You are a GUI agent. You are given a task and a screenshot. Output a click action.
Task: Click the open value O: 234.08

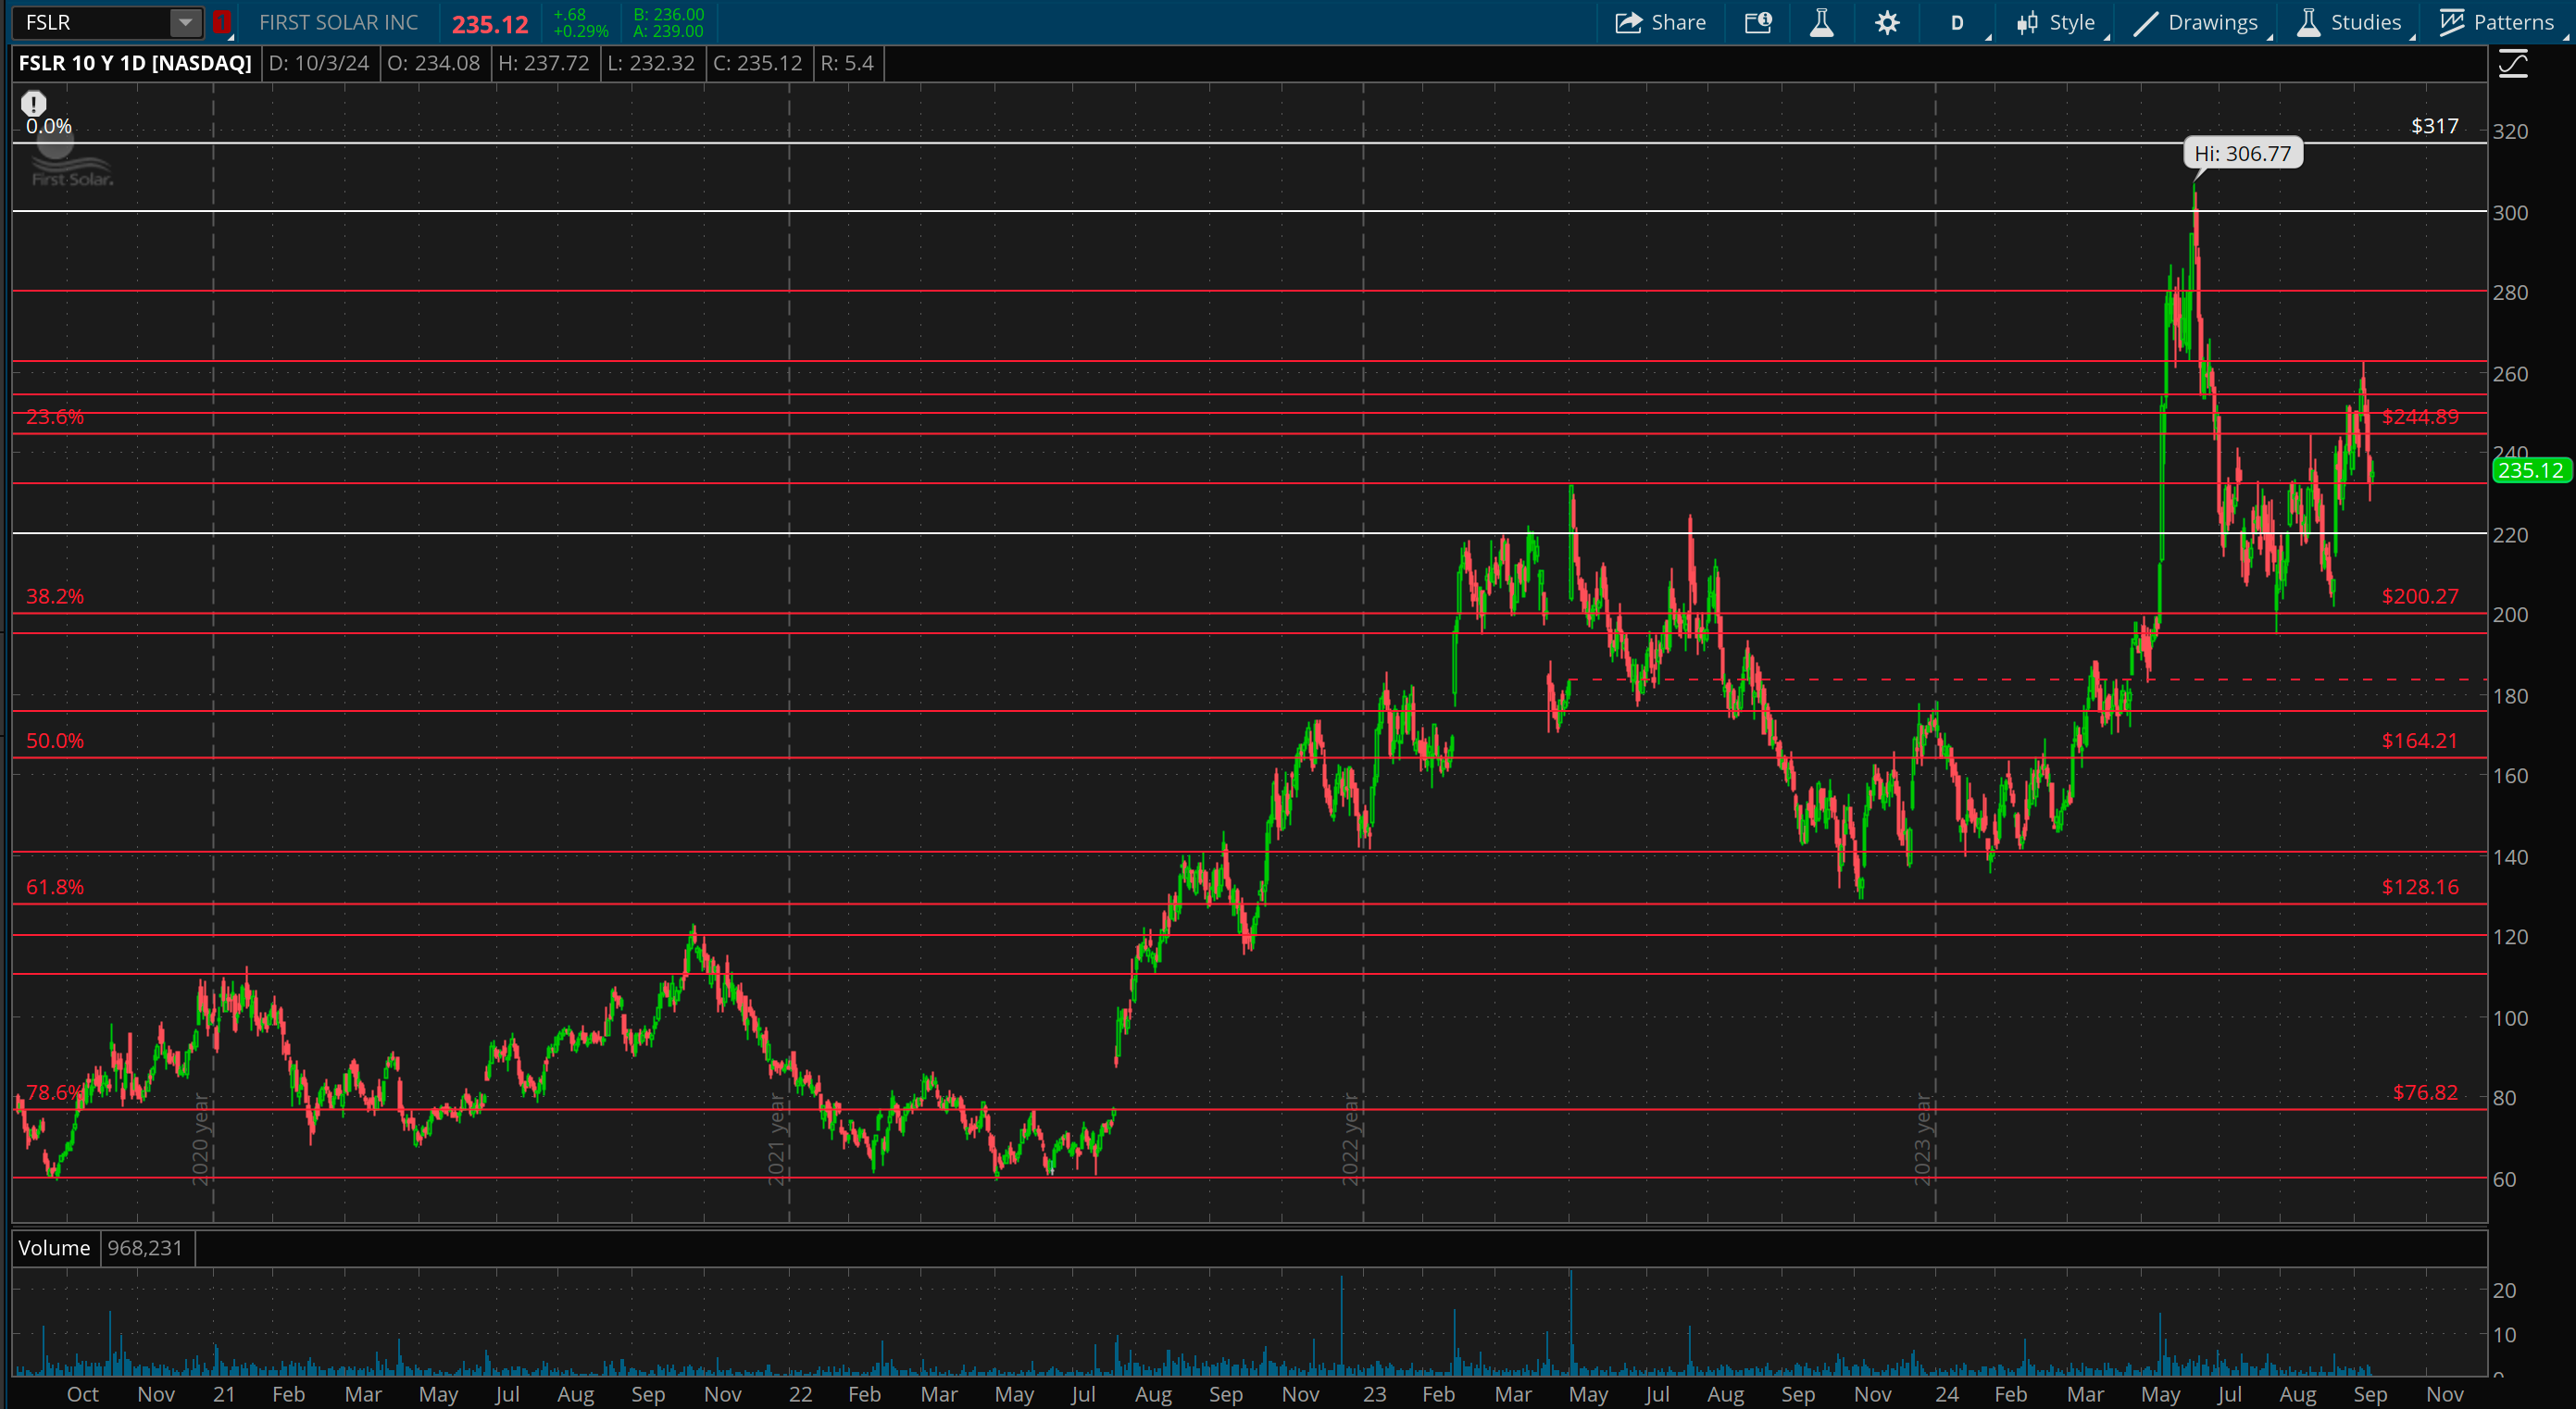(433, 63)
